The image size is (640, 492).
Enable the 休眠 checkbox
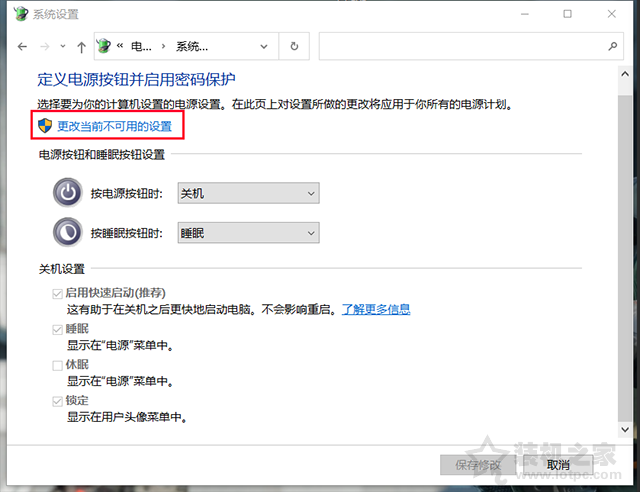[x=57, y=365]
